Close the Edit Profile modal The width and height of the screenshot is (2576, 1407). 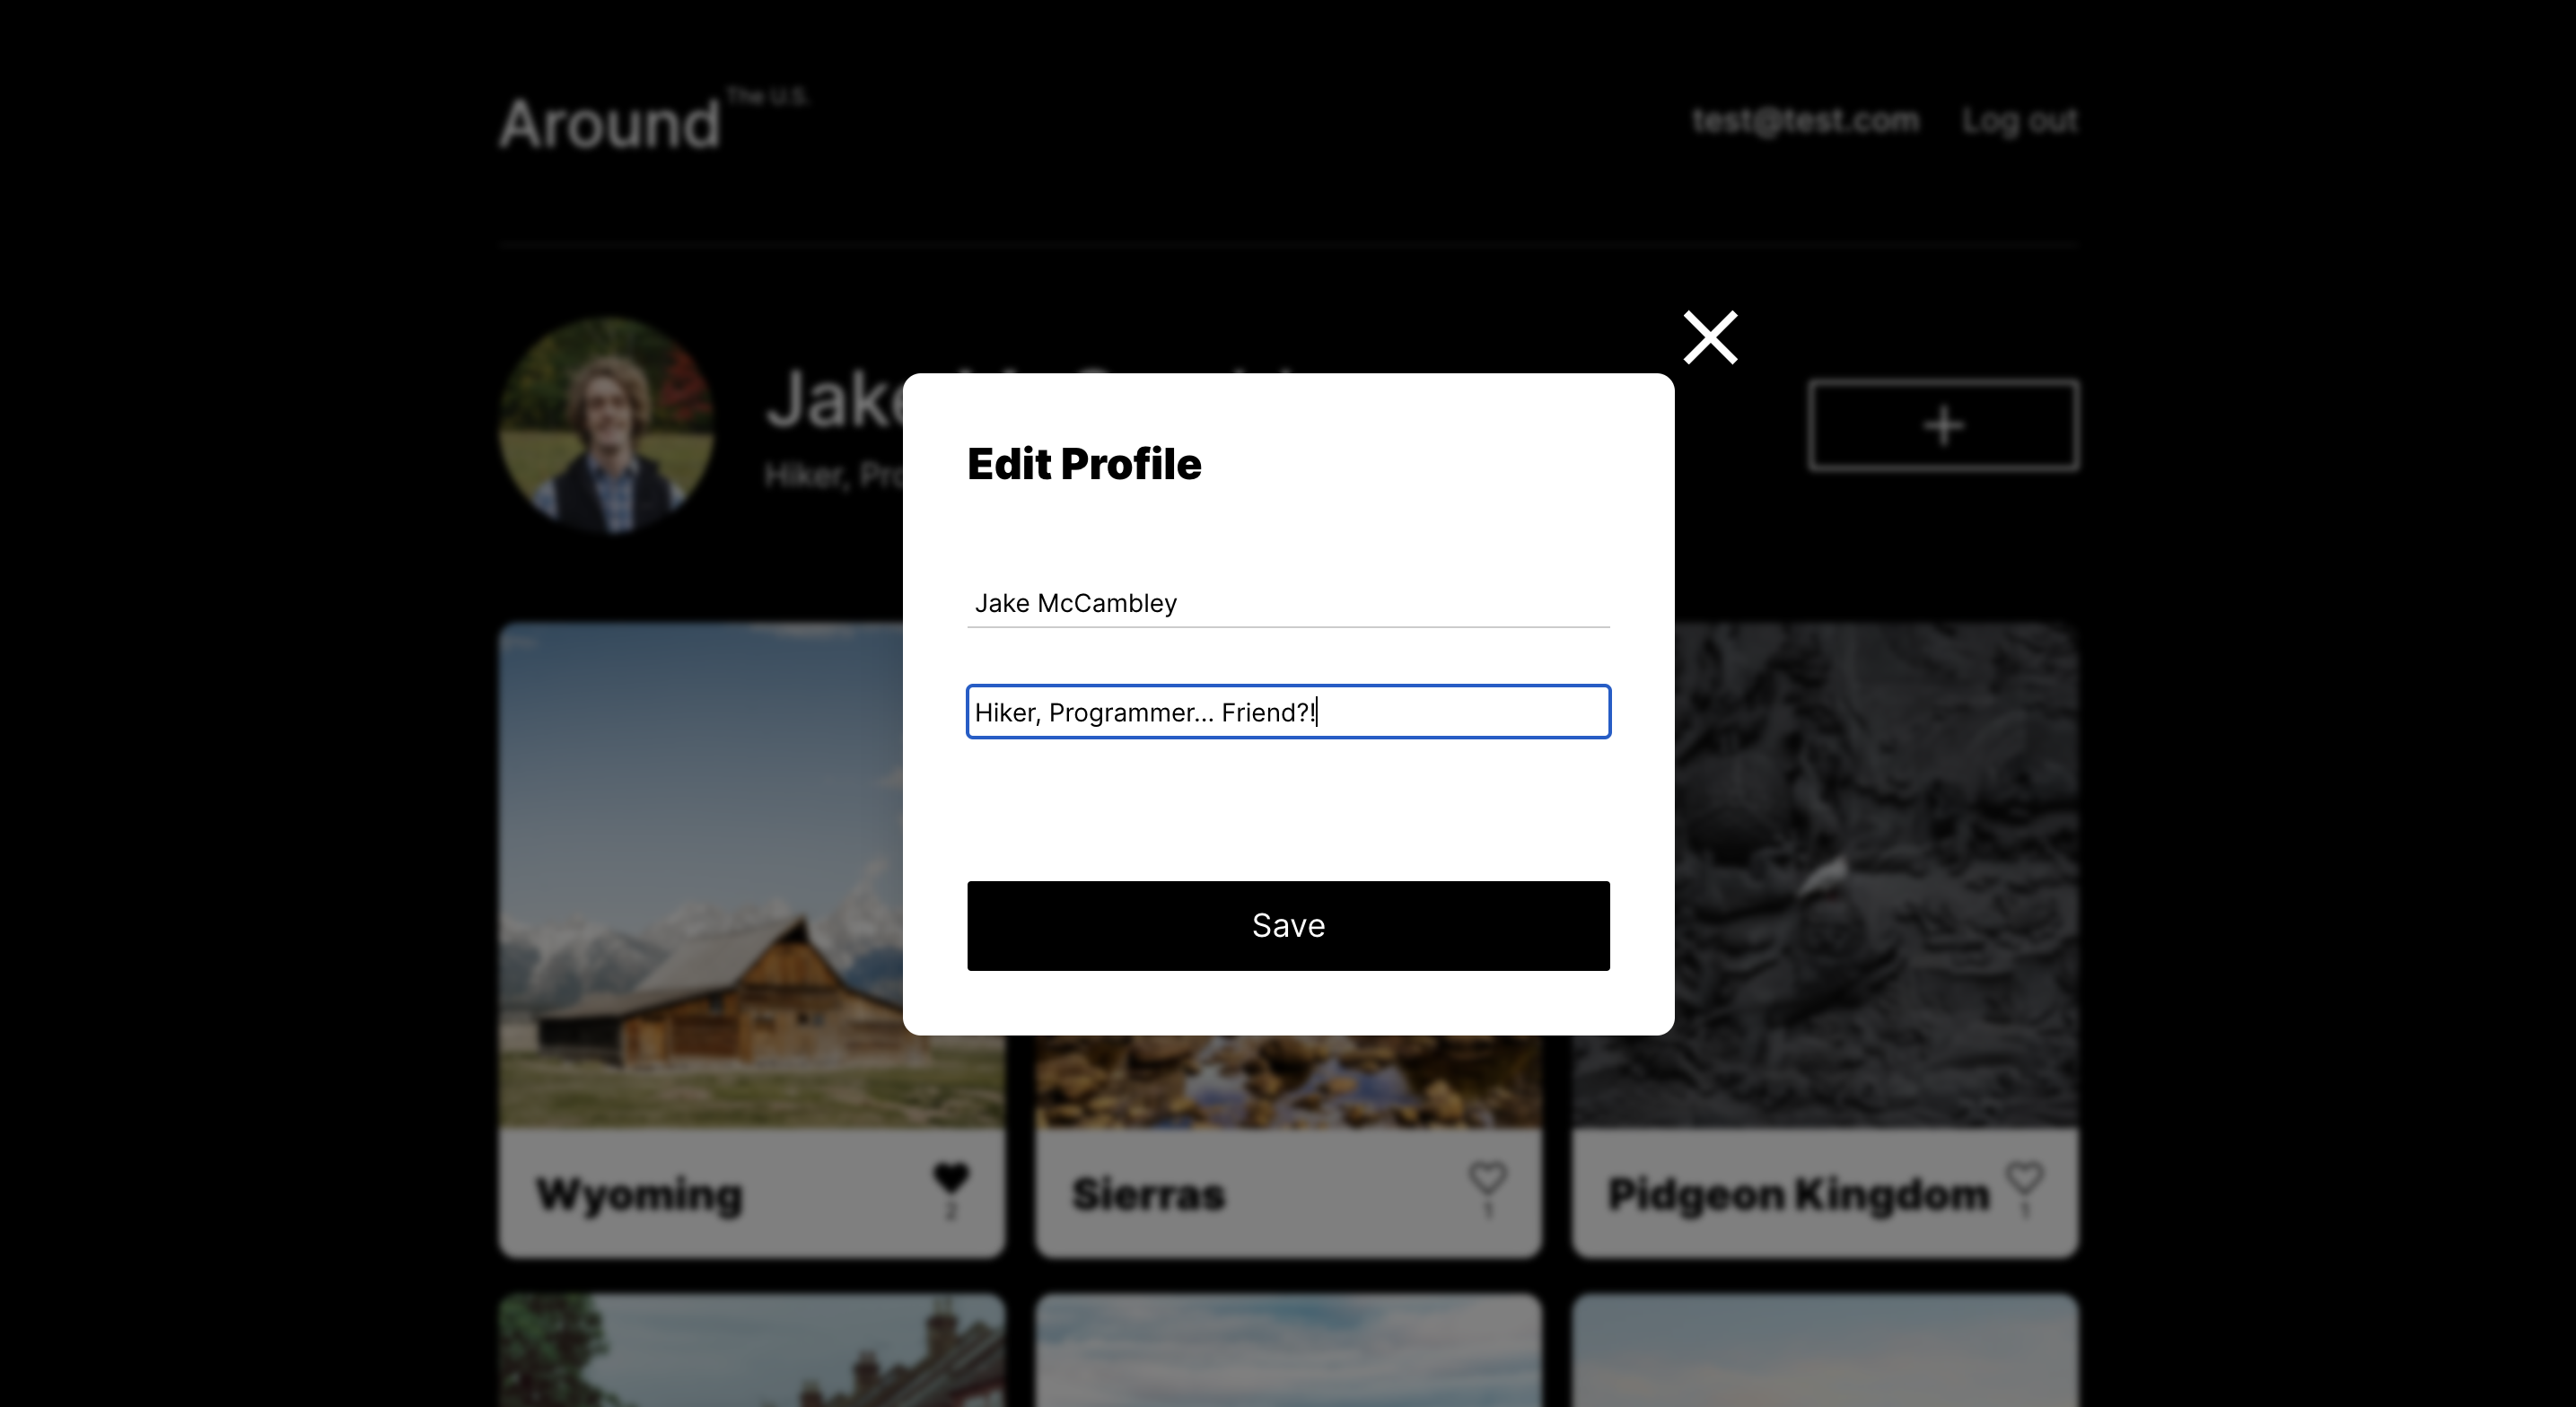(x=1710, y=337)
